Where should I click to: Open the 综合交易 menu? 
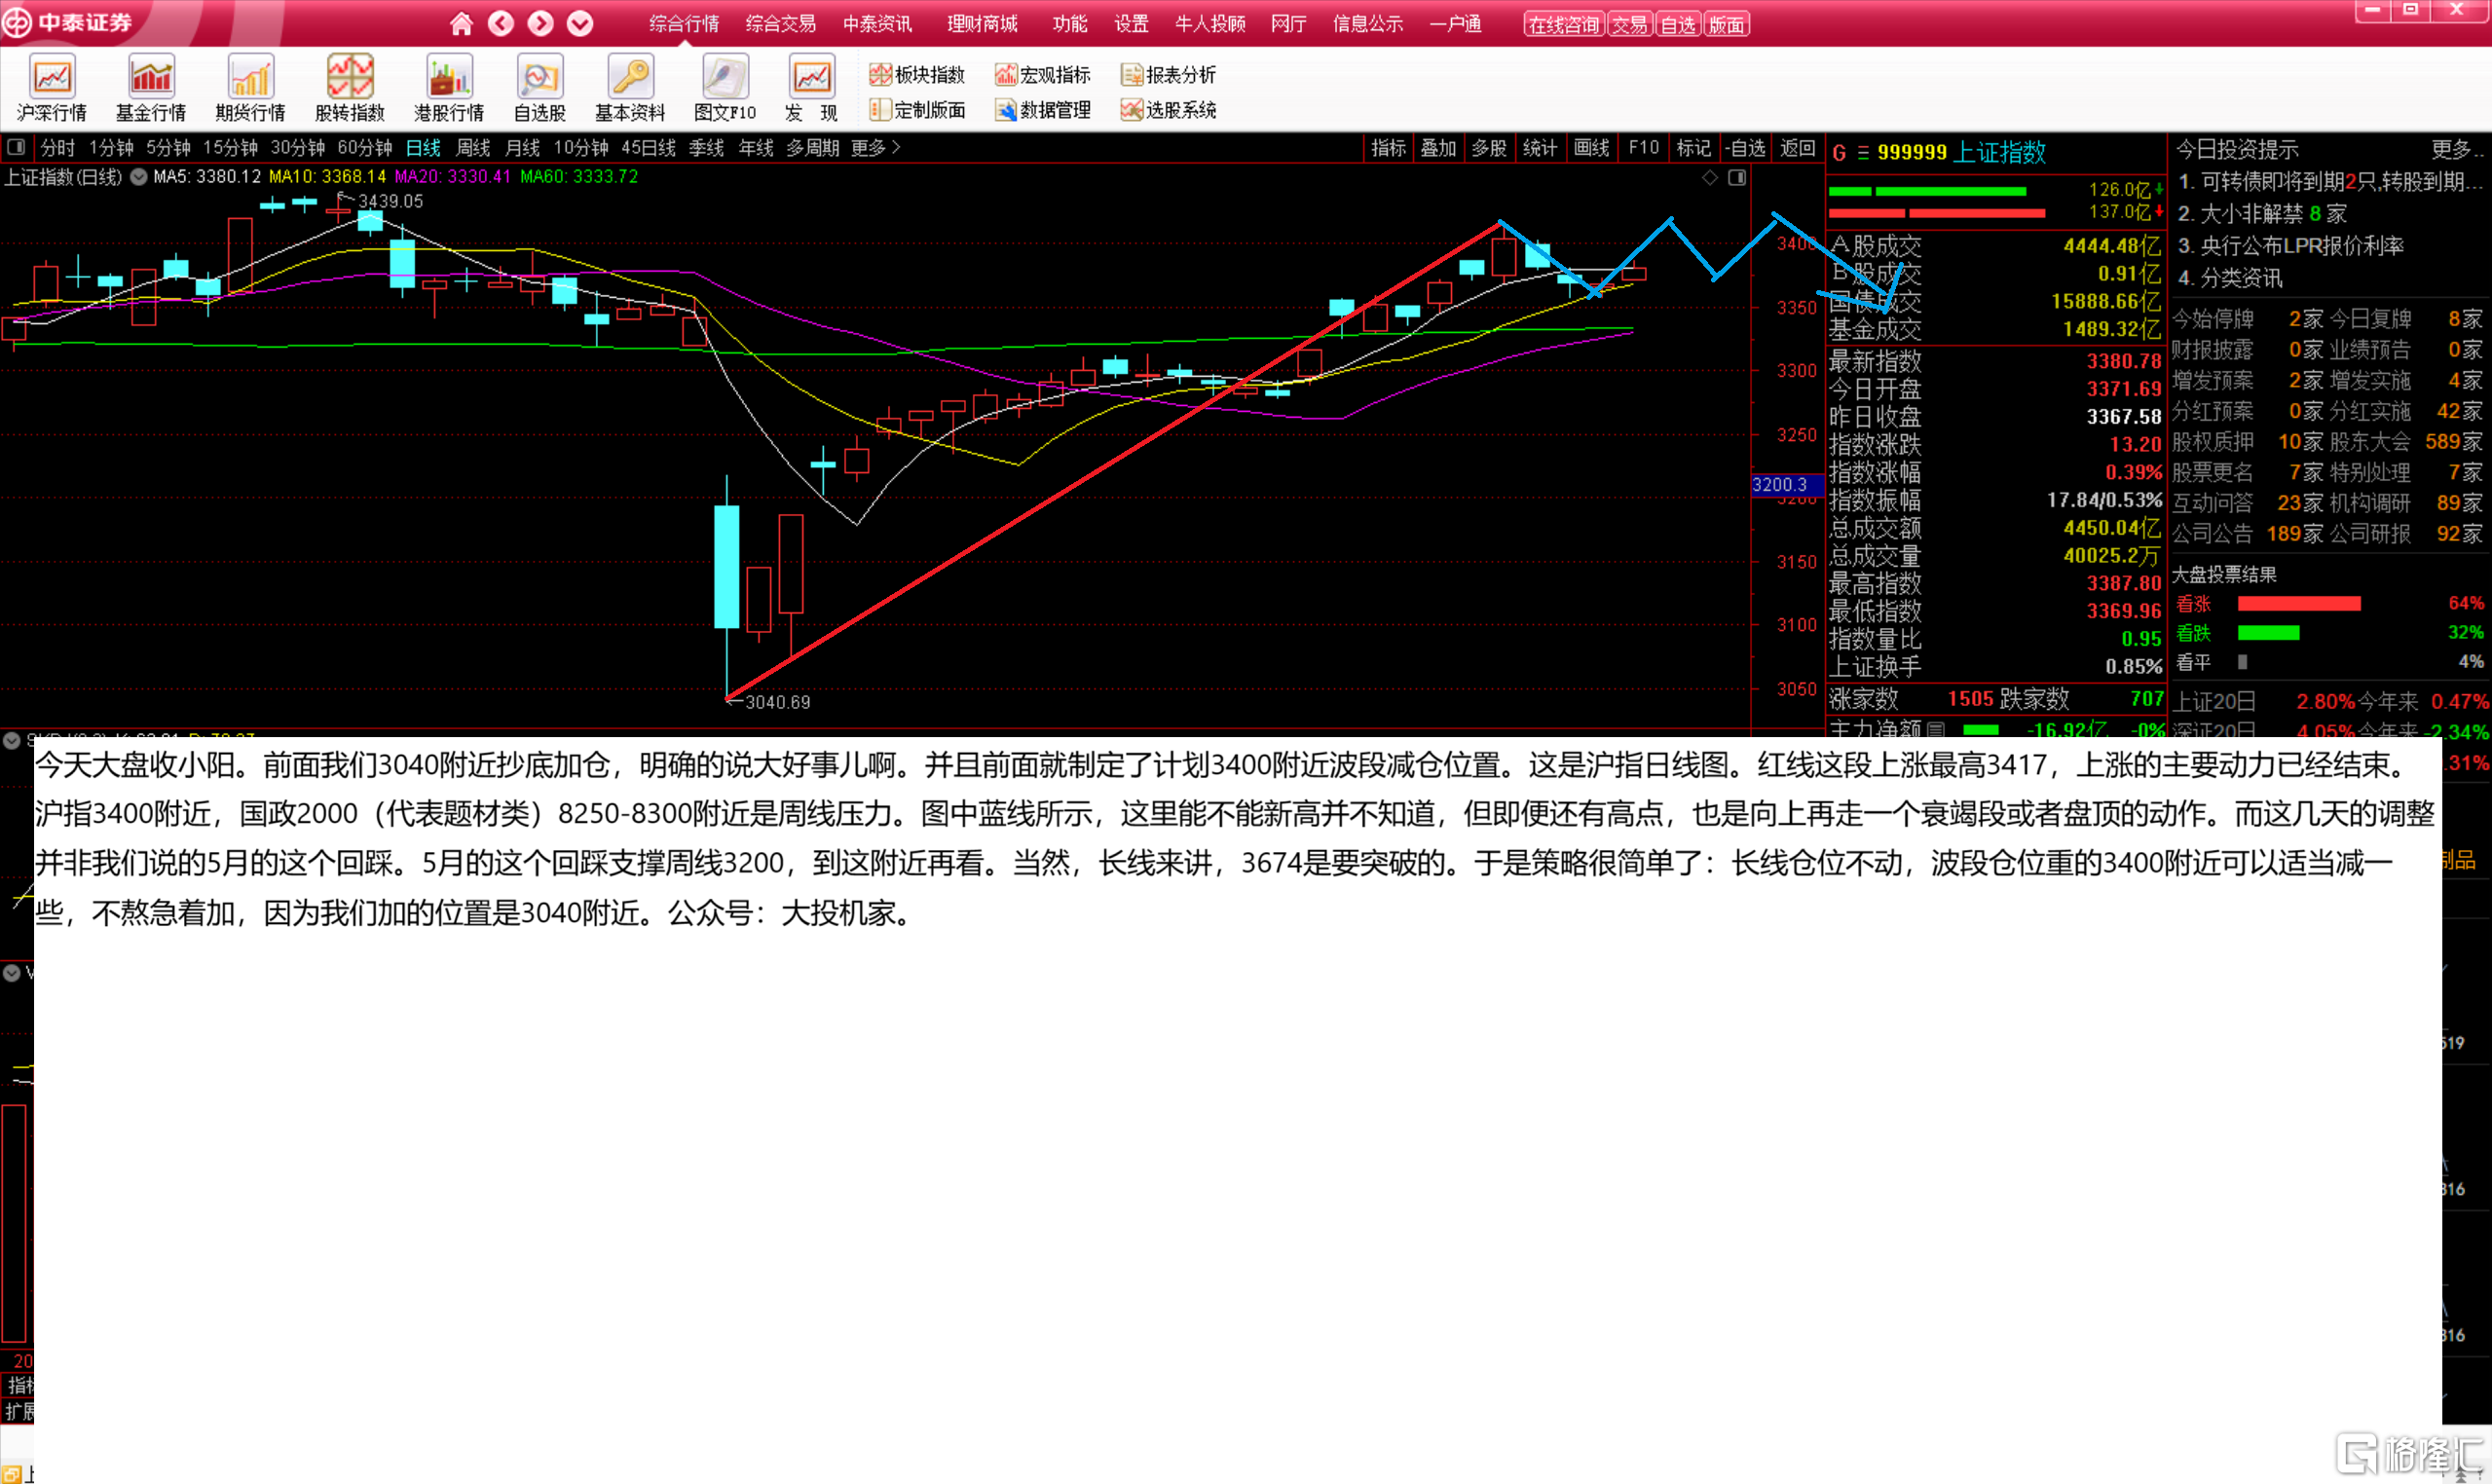click(x=781, y=24)
